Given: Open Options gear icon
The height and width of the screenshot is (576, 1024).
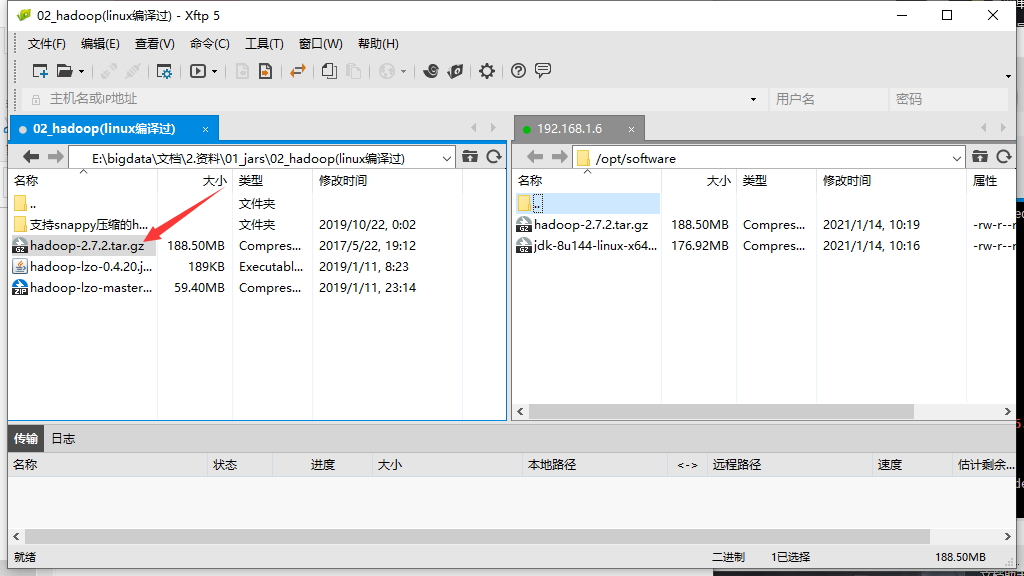Looking at the screenshot, I should (487, 71).
